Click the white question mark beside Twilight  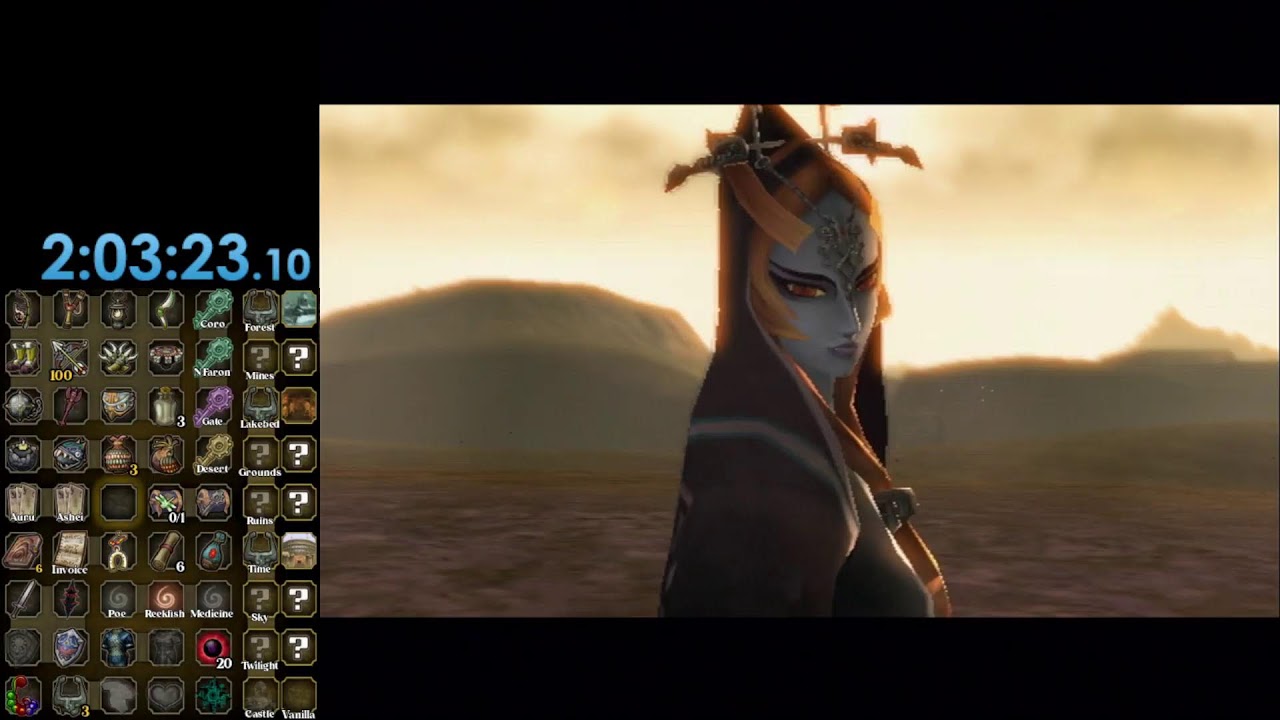[x=298, y=647]
